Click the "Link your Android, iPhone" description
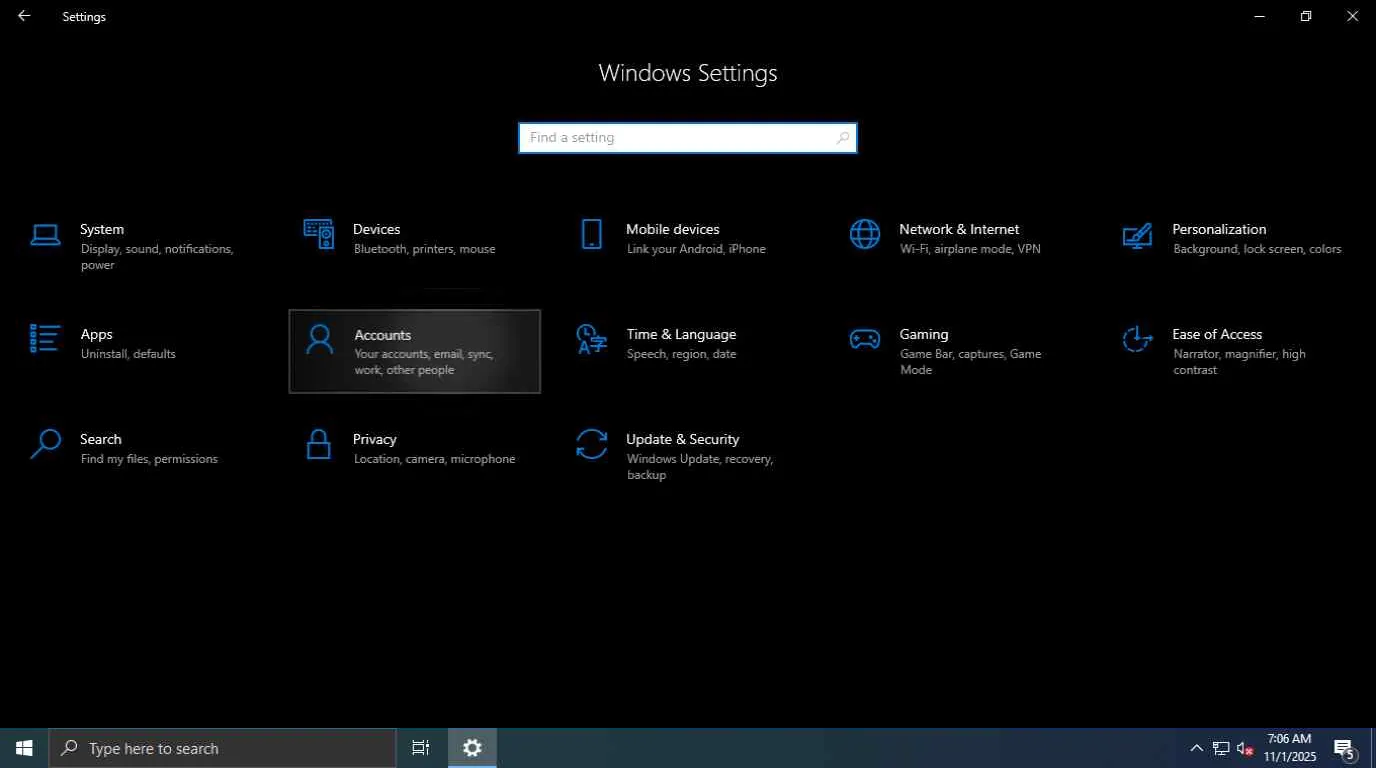 pos(696,249)
